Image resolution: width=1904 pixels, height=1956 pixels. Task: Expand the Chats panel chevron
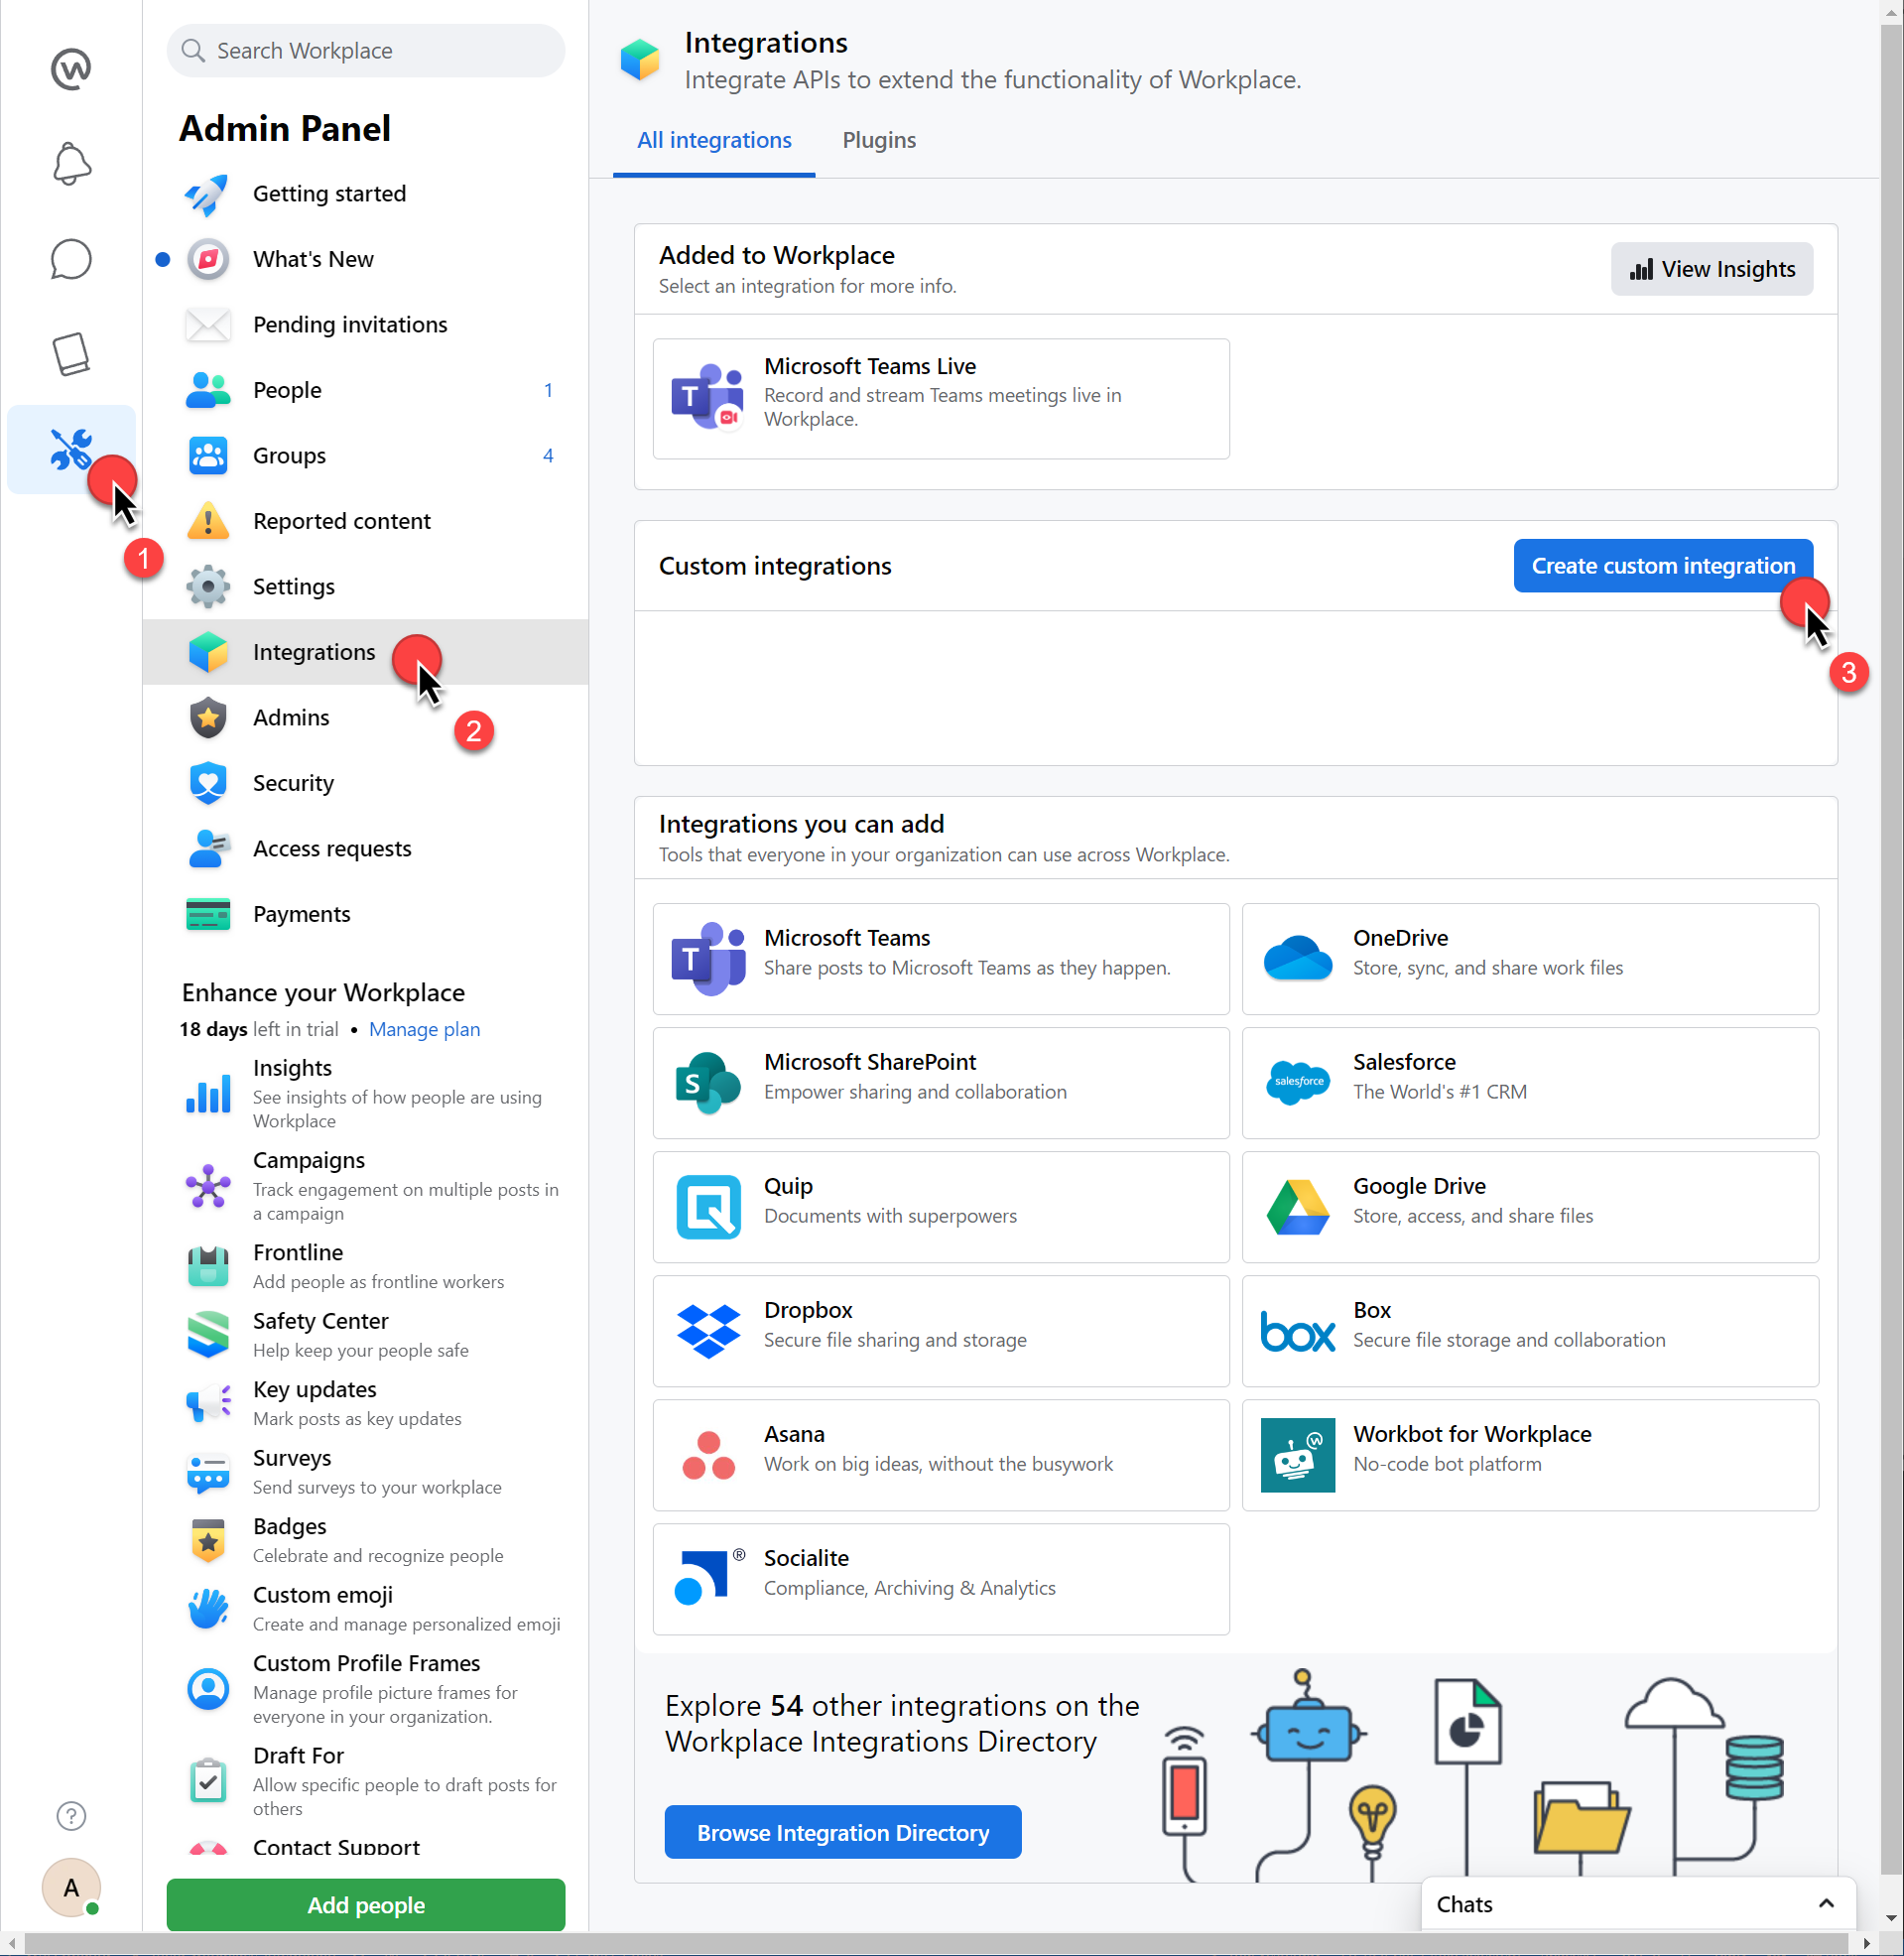tap(1825, 1903)
